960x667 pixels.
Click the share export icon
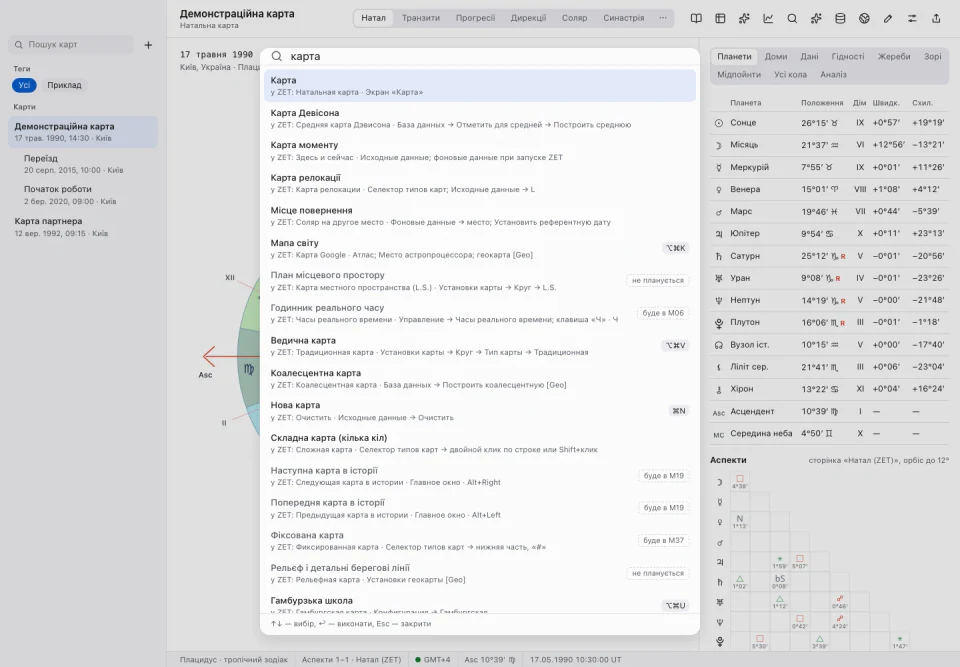point(936,18)
